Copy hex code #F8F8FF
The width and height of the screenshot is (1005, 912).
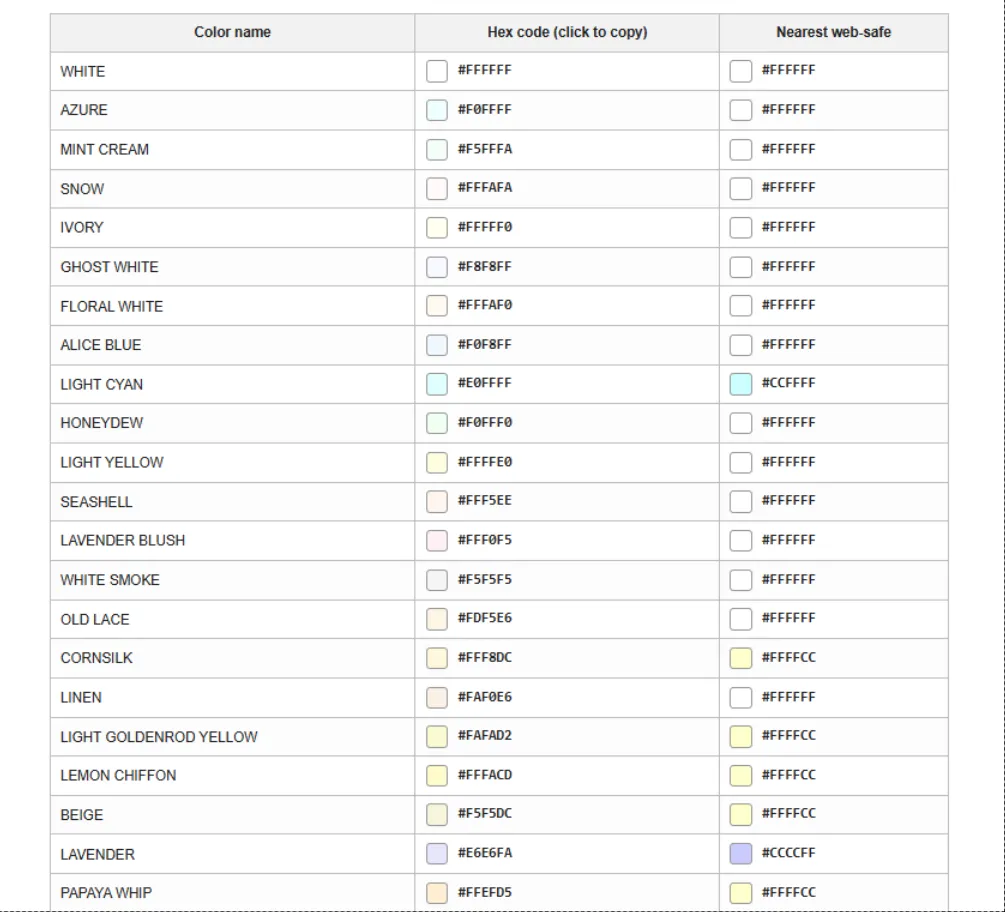(485, 266)
